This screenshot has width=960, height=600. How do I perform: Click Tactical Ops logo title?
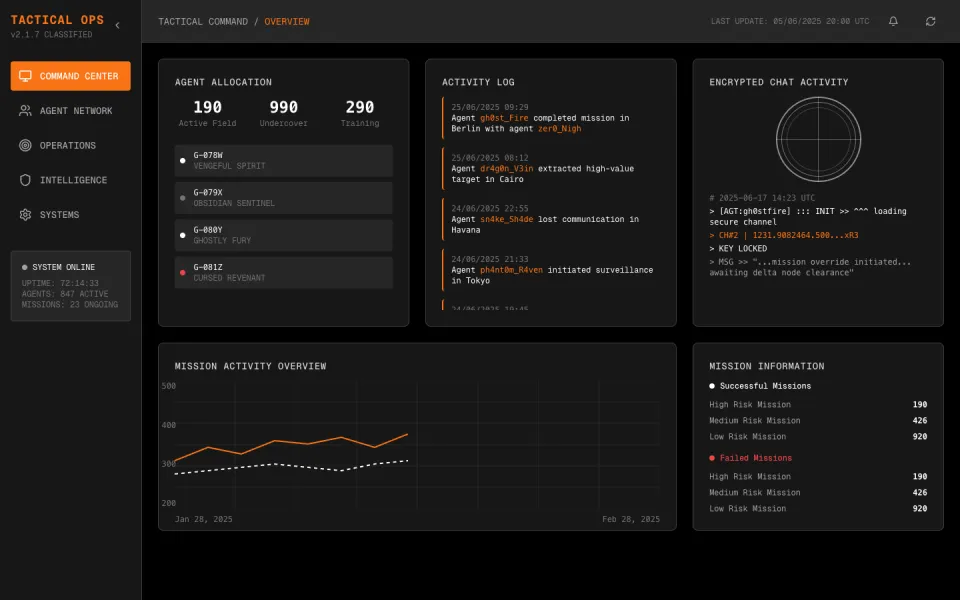57,20
